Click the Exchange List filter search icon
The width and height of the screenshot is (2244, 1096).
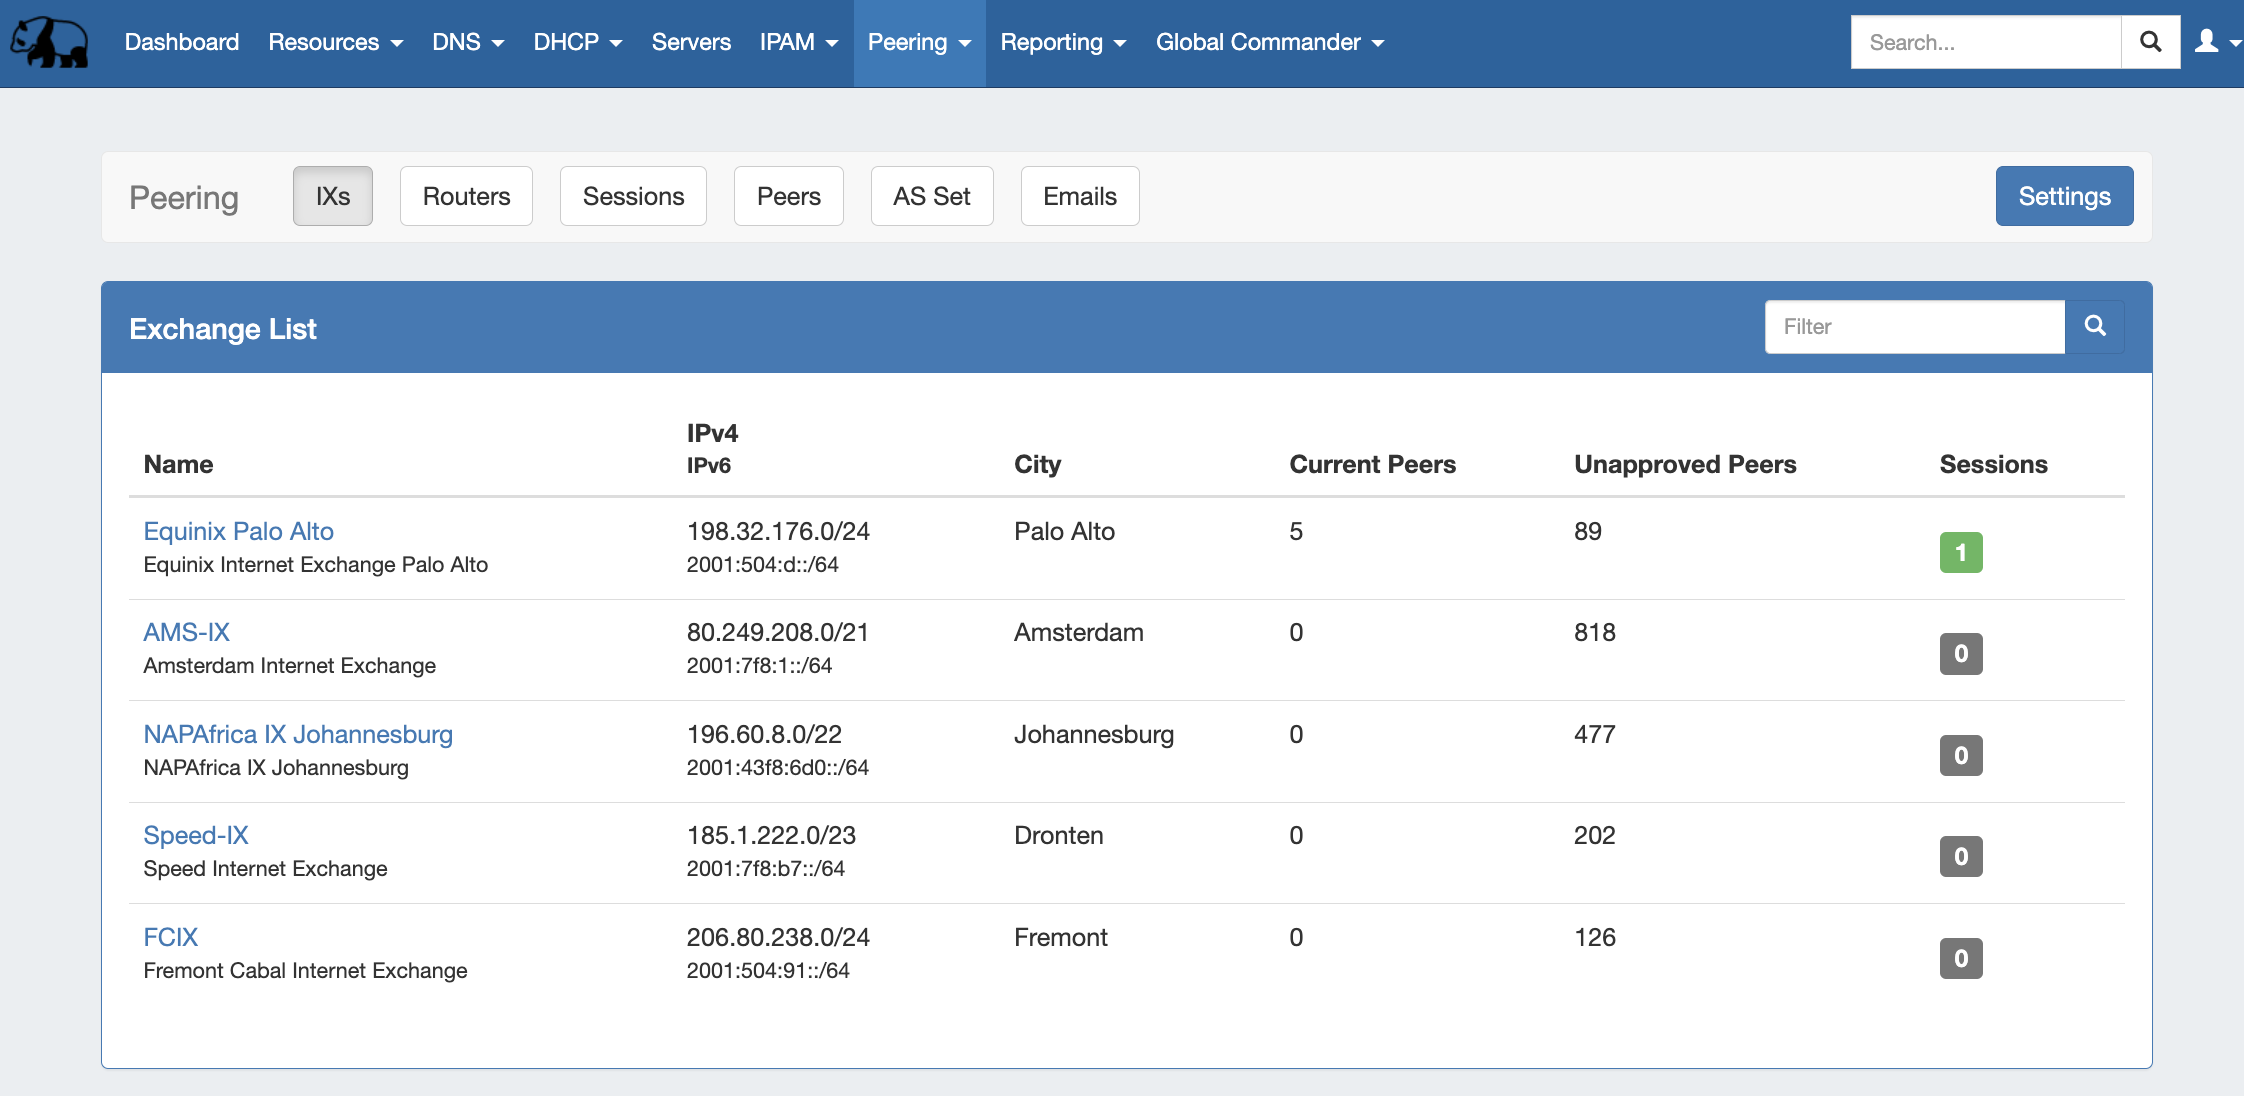point(2094,326)
